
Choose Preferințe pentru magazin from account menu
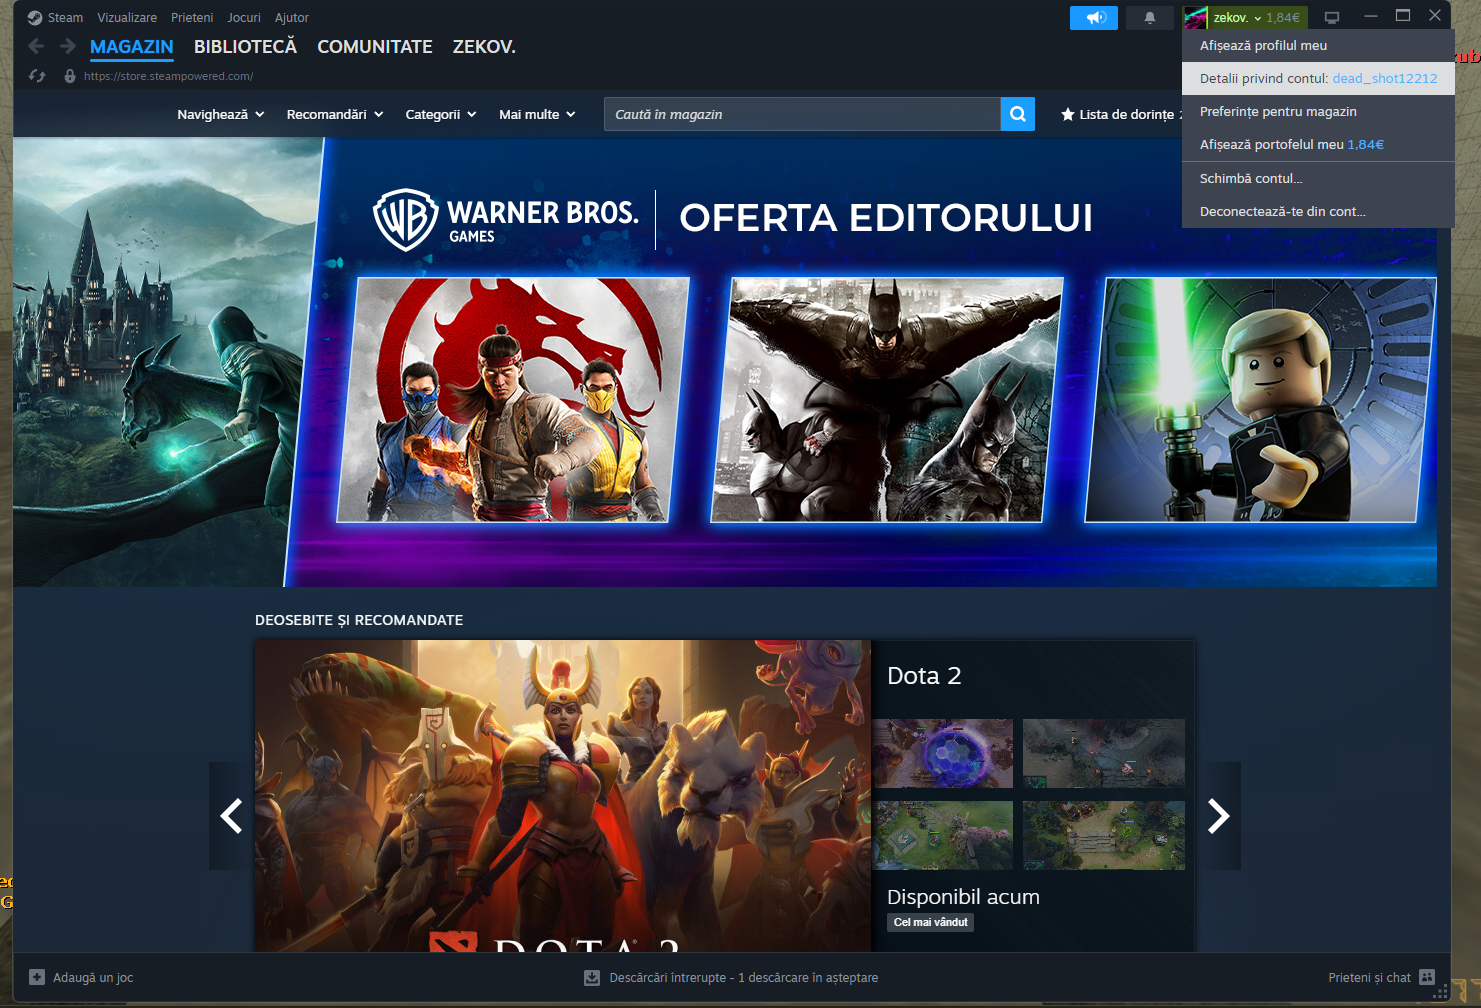[1278, 111]
